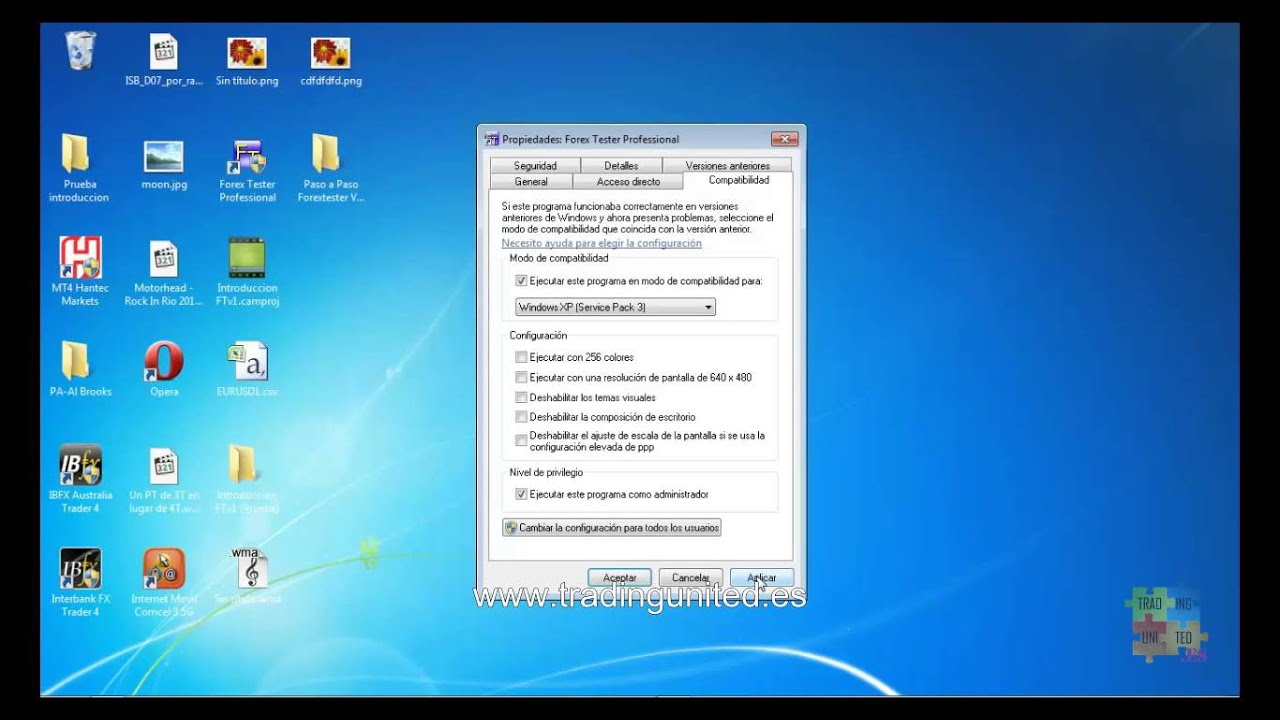Select the EURUSD1.csv file icon
The image size is (1280, 720).
pyautogui.click(x=248, y=361)
